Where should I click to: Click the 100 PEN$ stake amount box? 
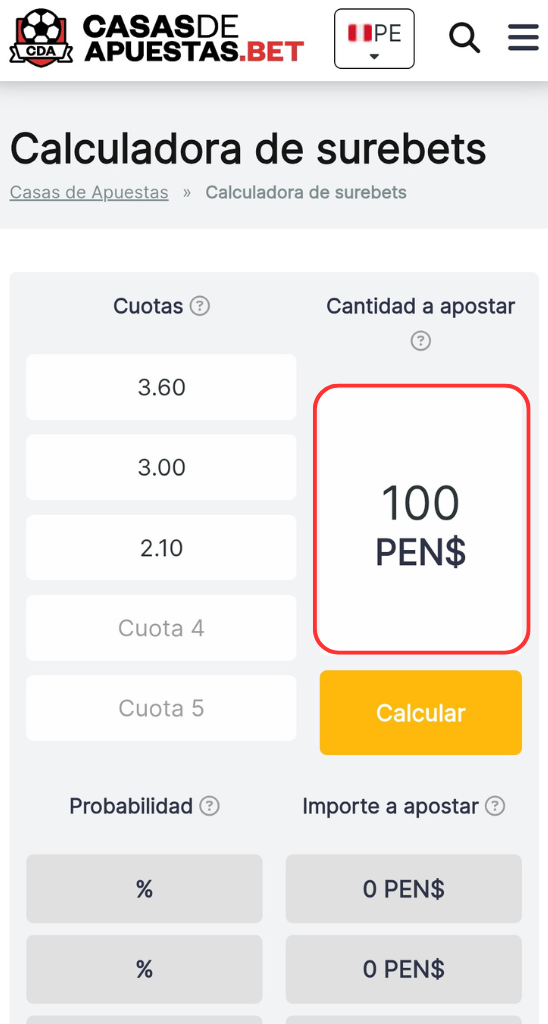coord(421,519)
